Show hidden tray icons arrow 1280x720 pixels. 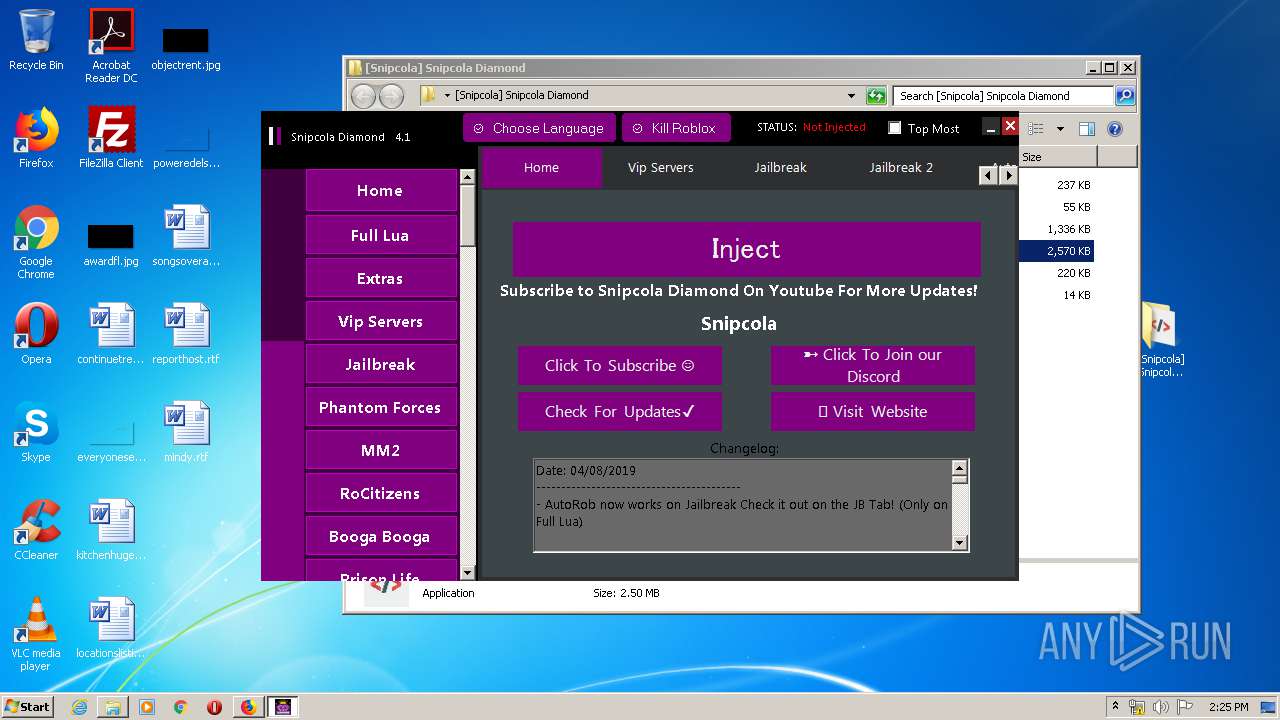pyautogui.click(x=1115, y=706)
